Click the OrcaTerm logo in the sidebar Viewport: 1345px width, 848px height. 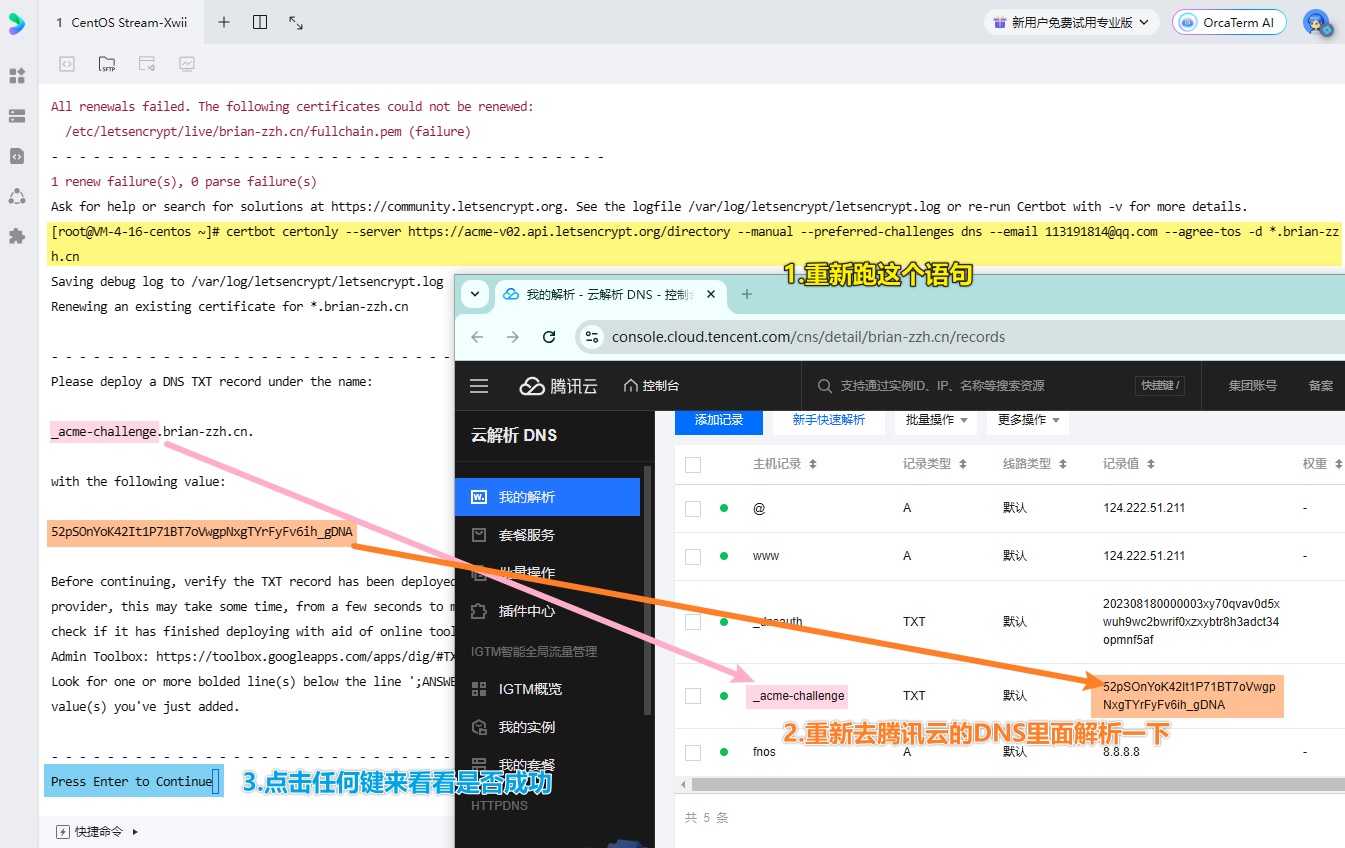(x=17, y=23)
